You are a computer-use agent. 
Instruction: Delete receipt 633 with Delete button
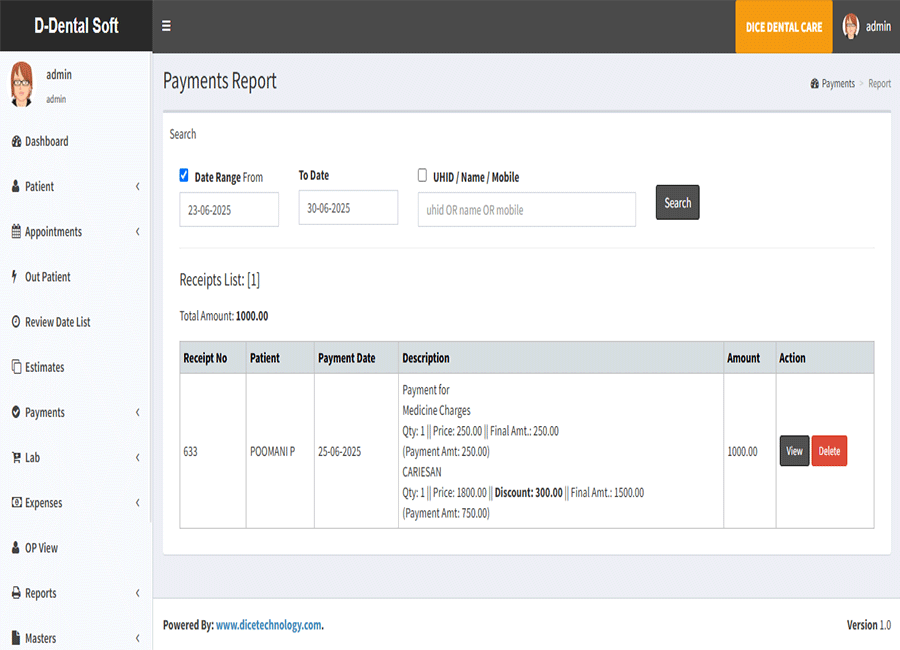click(x=829, y=451)
